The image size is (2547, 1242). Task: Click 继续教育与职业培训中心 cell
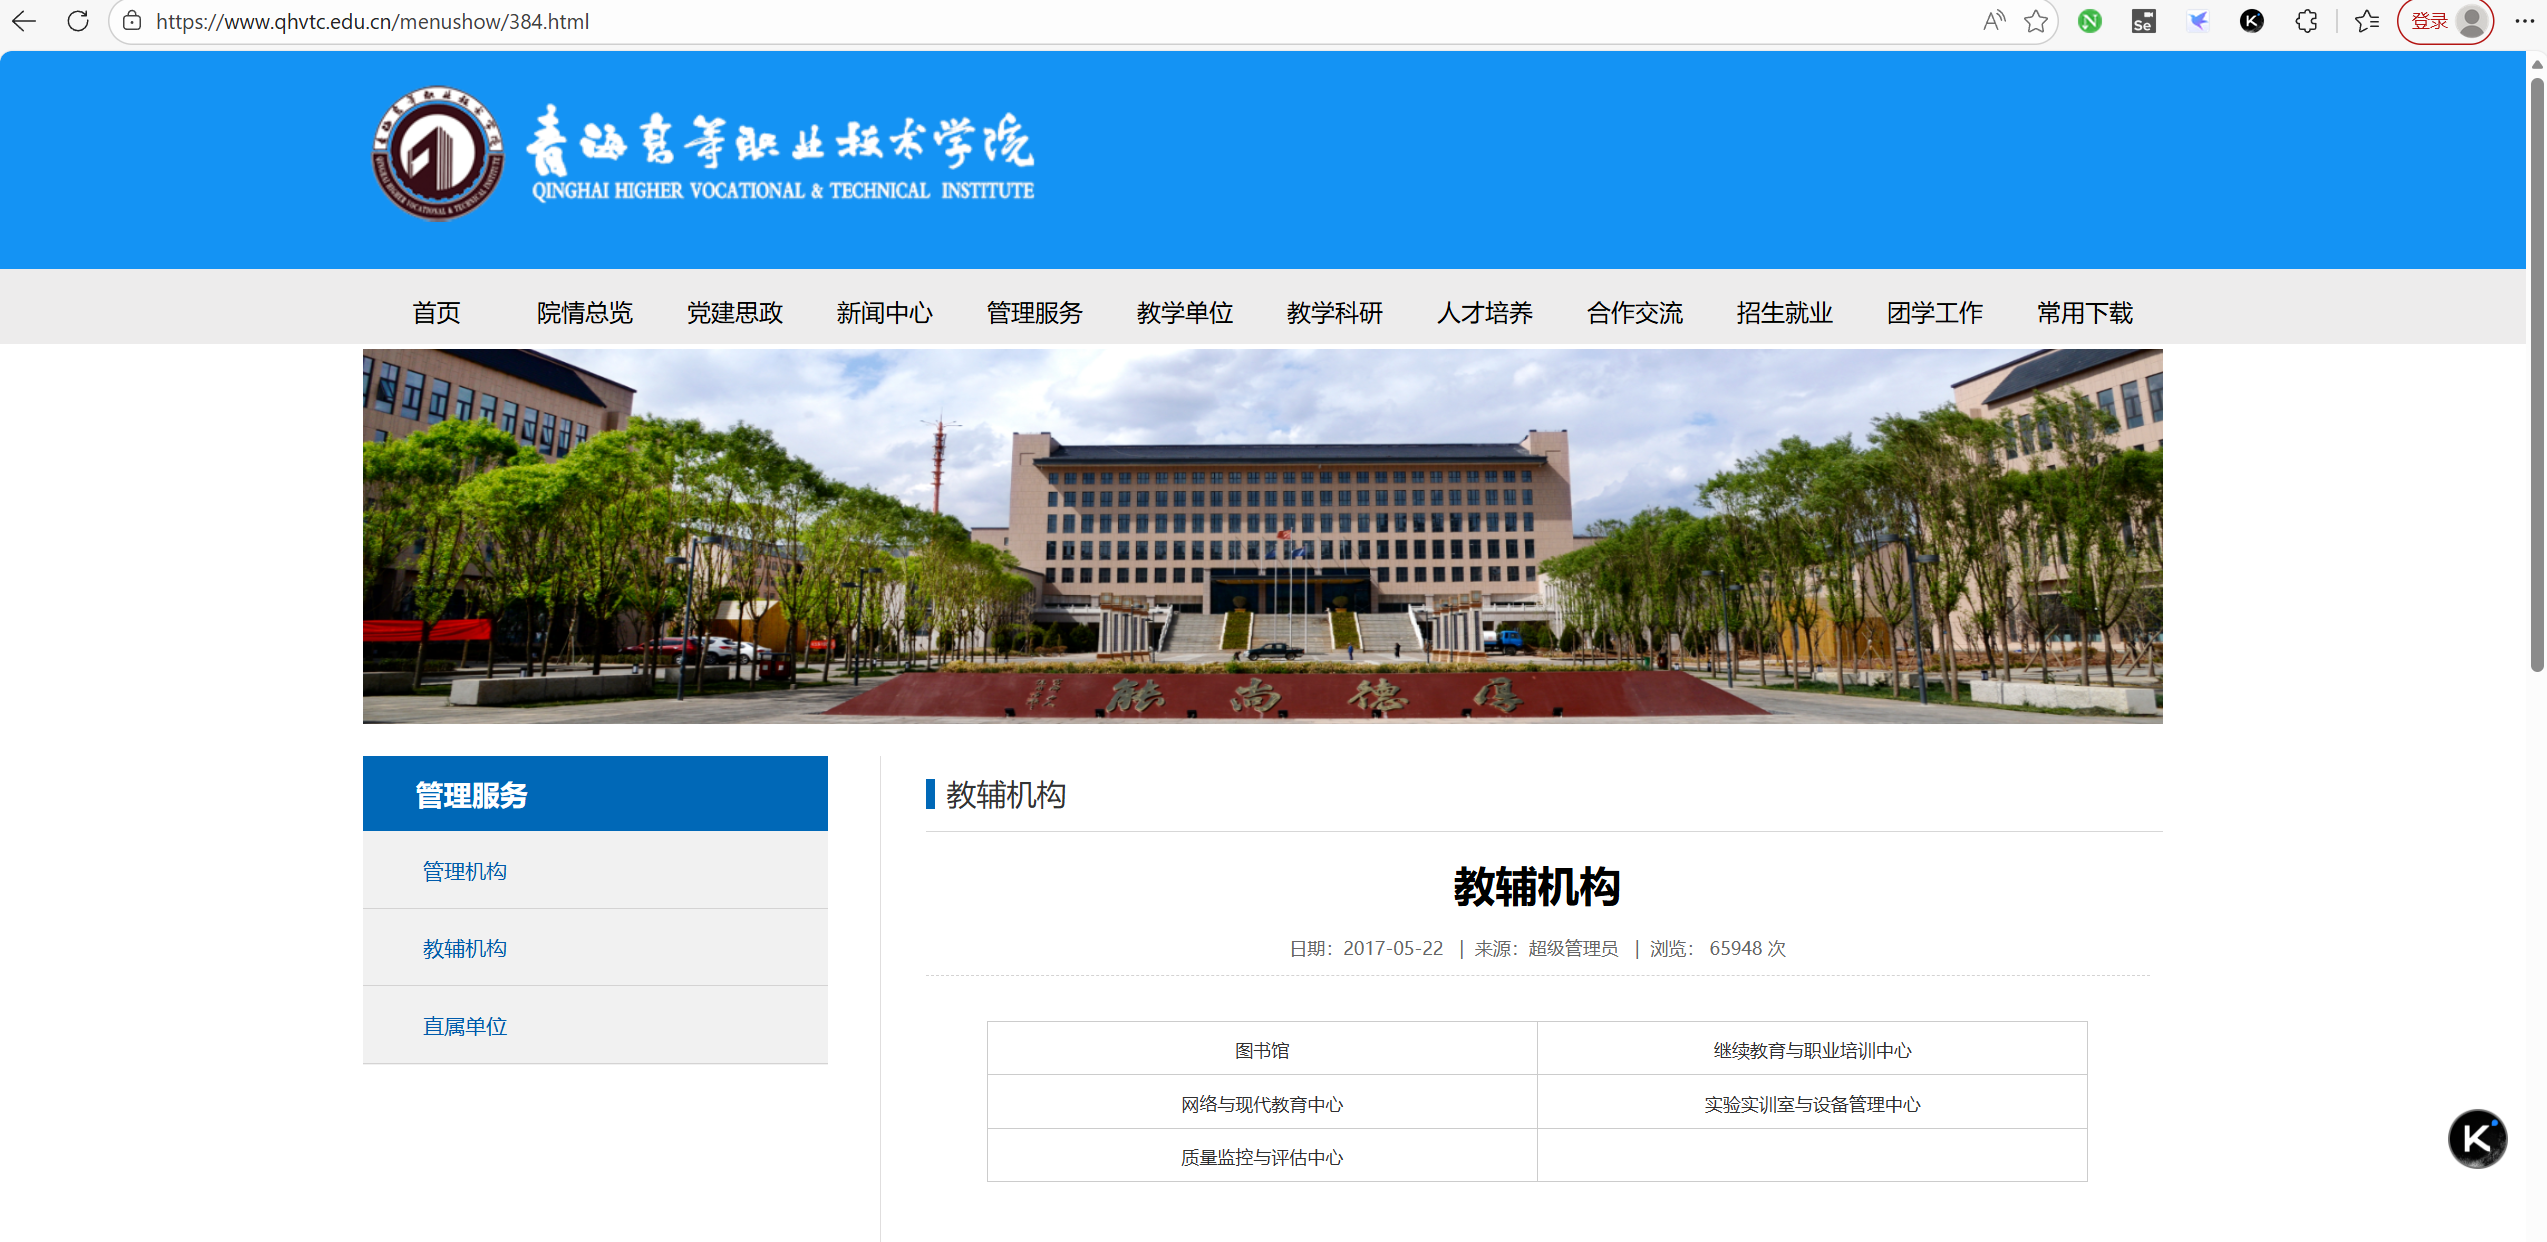pyautogui.click(x=1812, y=1050)
